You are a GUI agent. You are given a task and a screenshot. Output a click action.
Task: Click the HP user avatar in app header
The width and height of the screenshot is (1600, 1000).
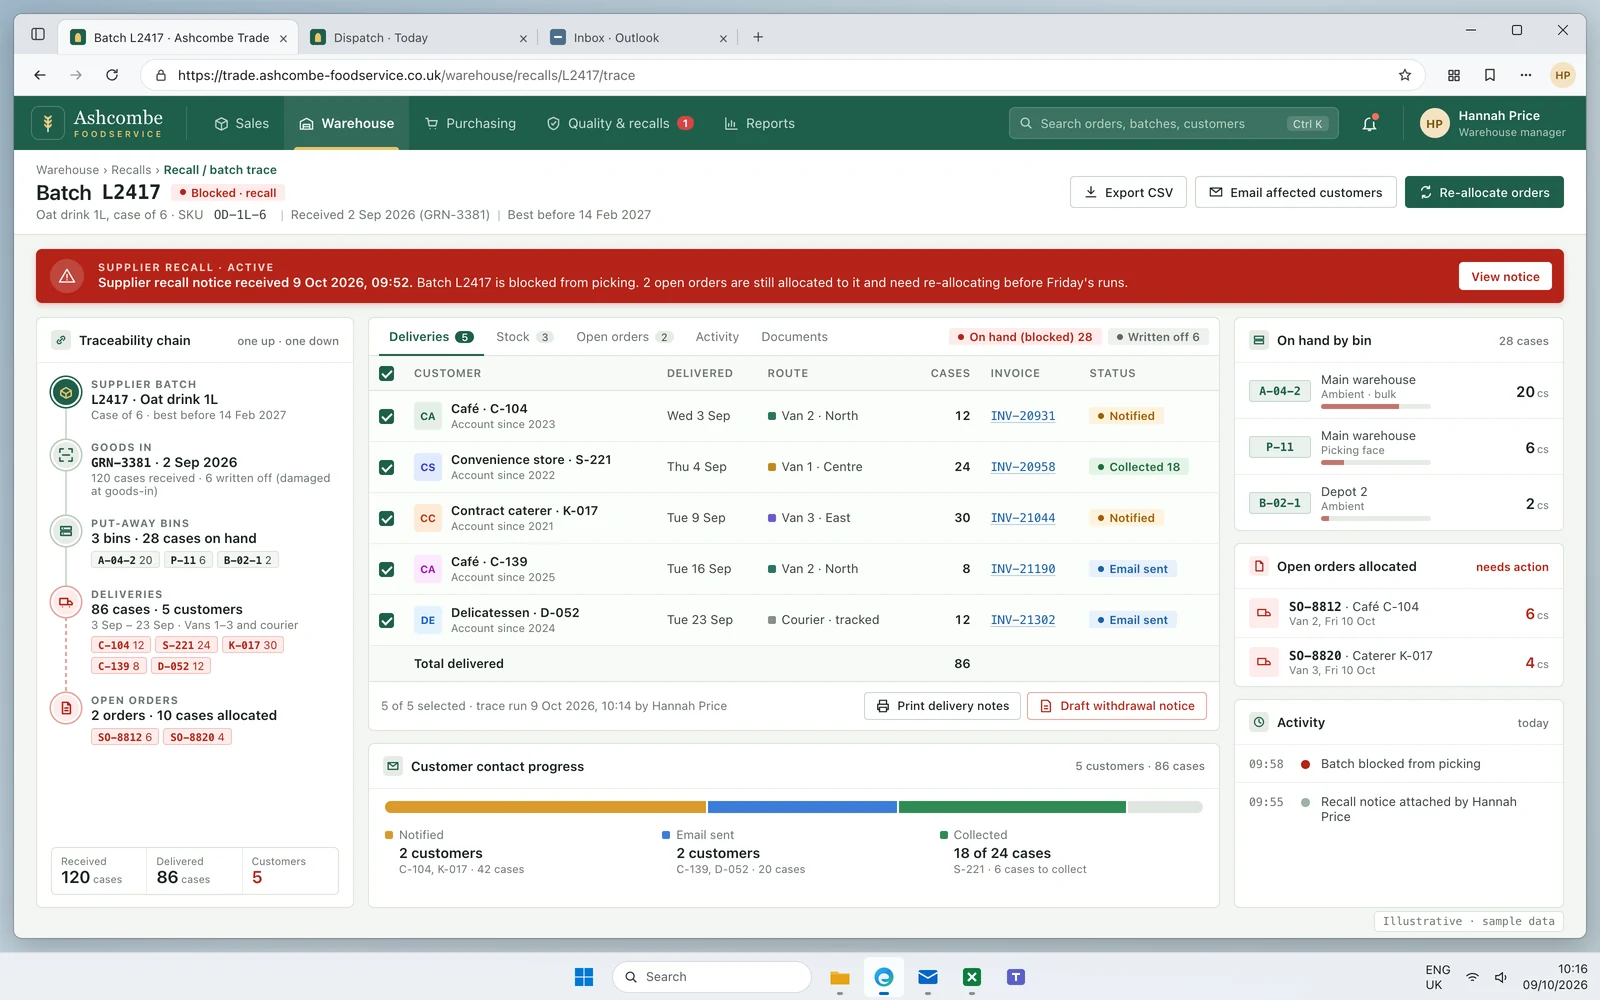1434,124
